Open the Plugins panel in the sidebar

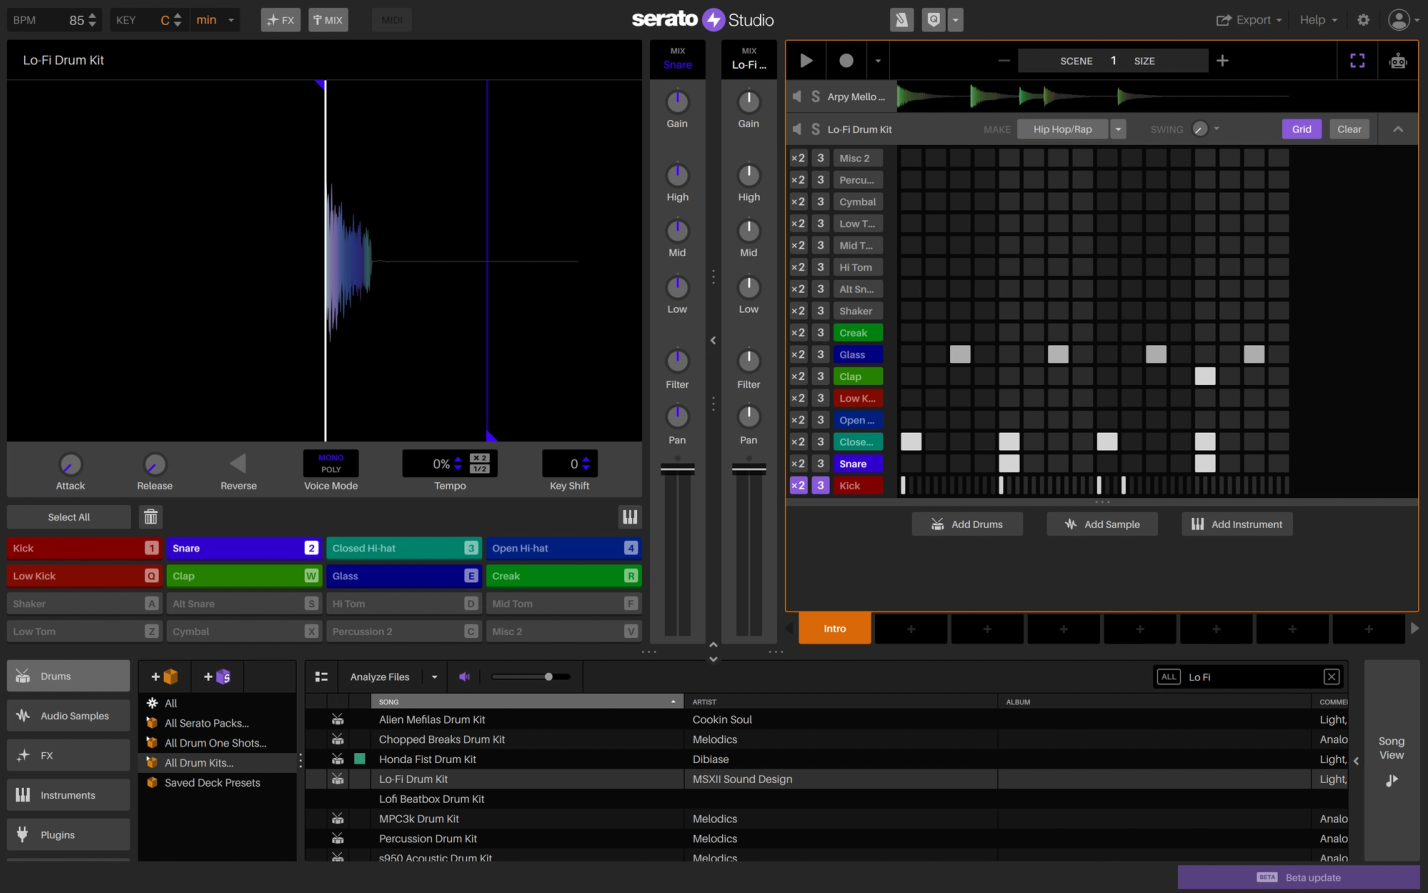pyautogui.click(x=68, y=834)
